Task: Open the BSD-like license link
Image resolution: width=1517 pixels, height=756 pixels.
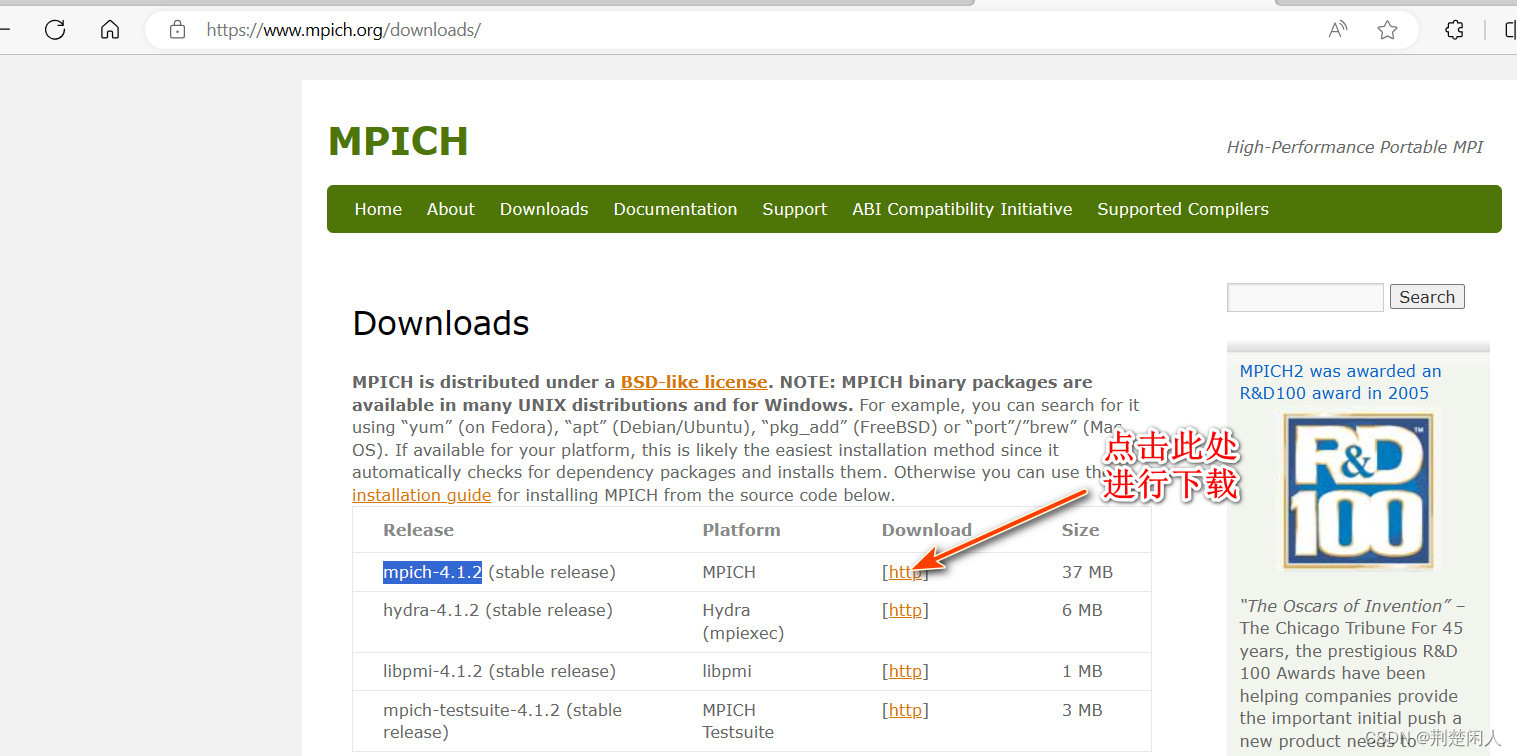Action: (x=694, y=382)
